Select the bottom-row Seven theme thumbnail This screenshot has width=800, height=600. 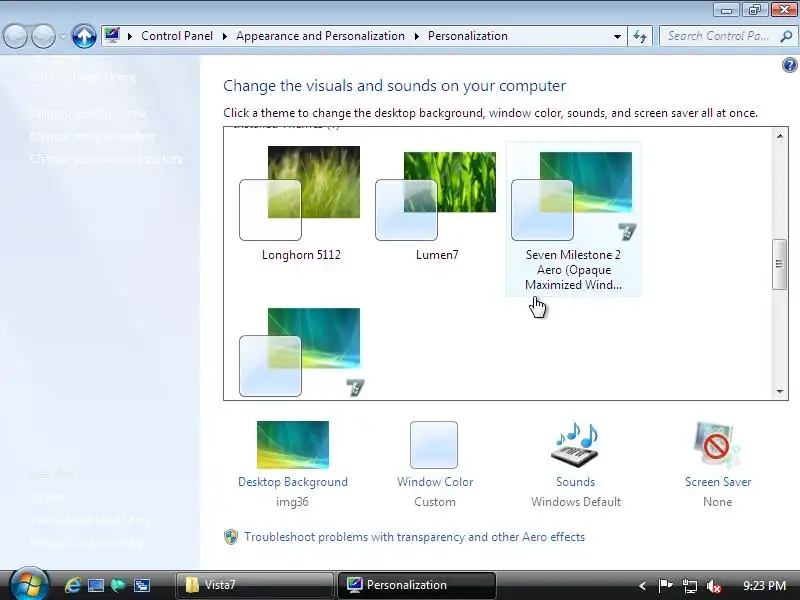(301, 352)
